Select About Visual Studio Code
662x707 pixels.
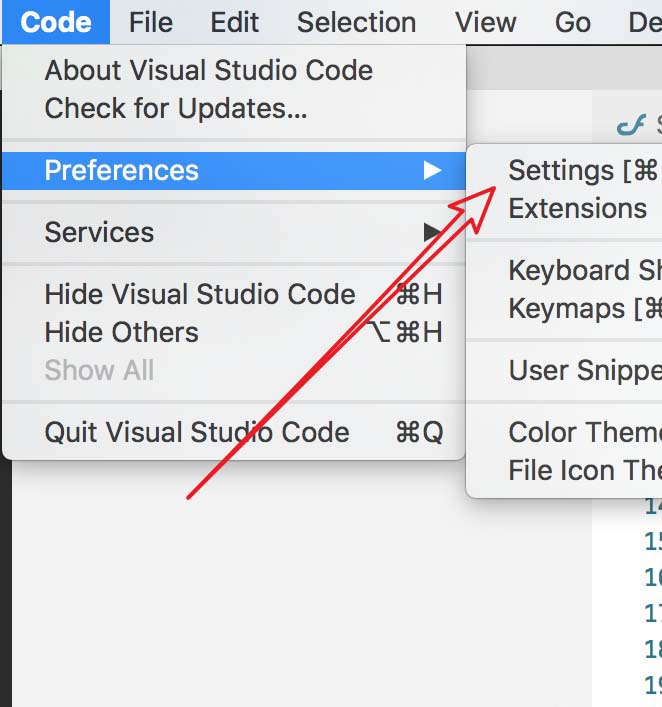click(x=208, y=70)
